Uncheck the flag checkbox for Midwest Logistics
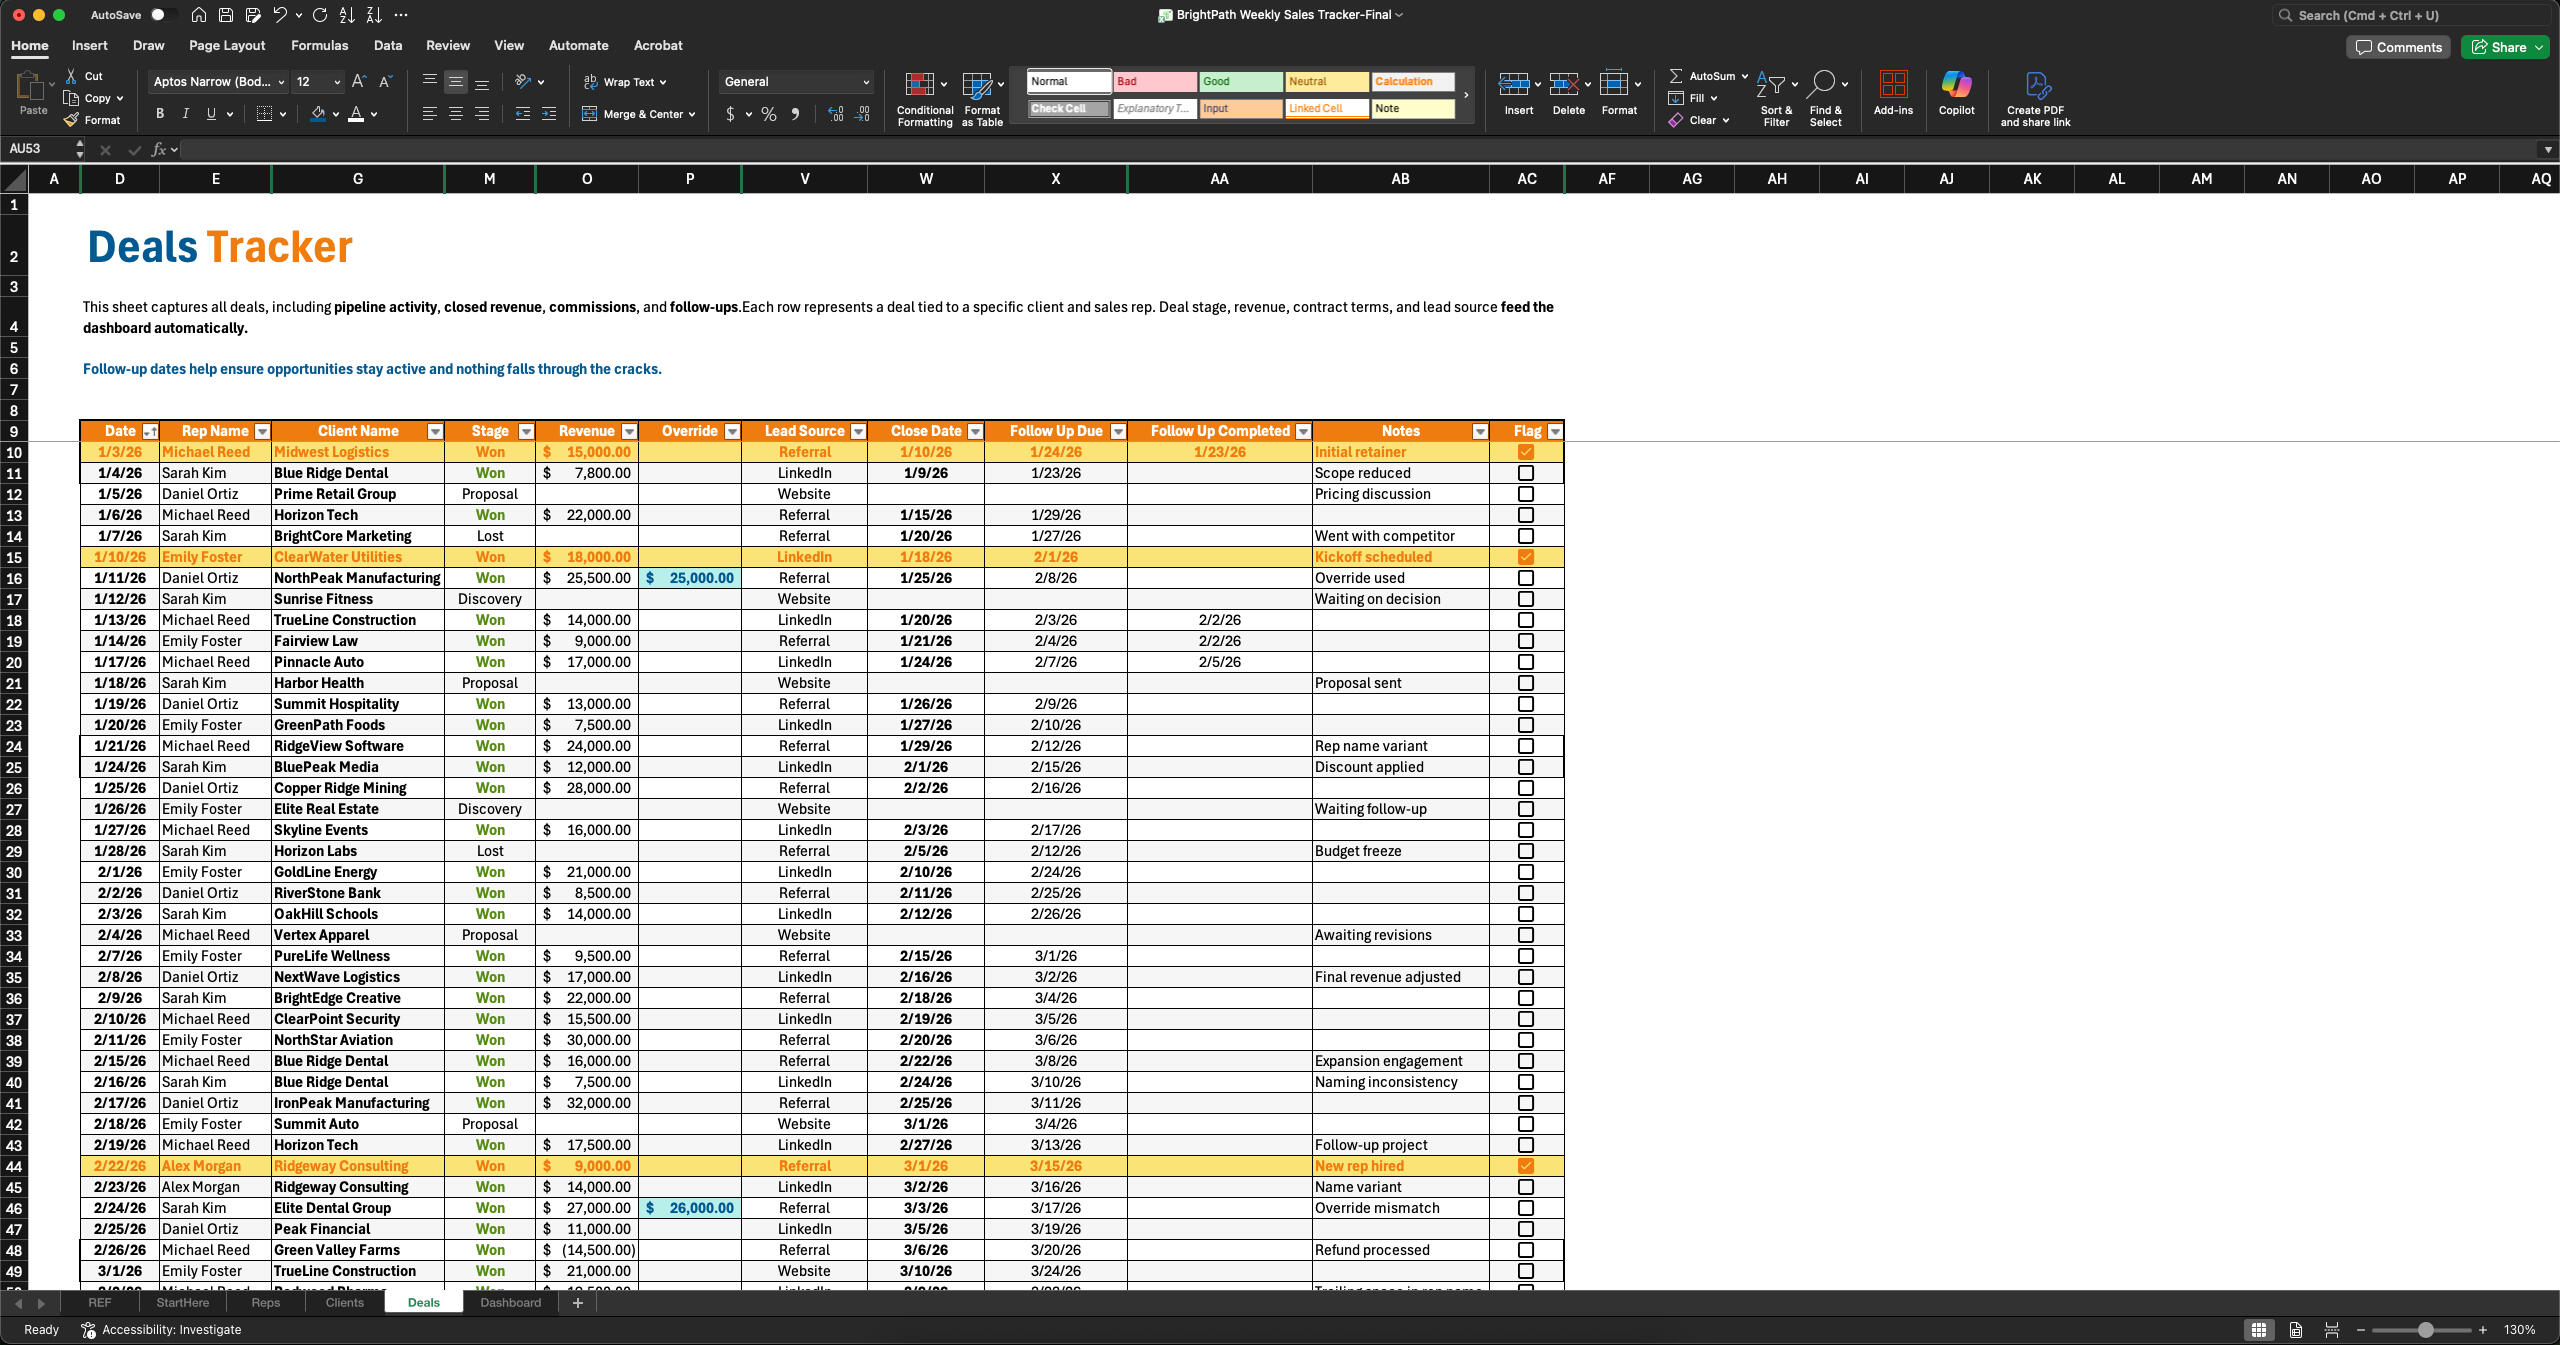This screenshot has height=1345, width=2560. pos(1525,452)
